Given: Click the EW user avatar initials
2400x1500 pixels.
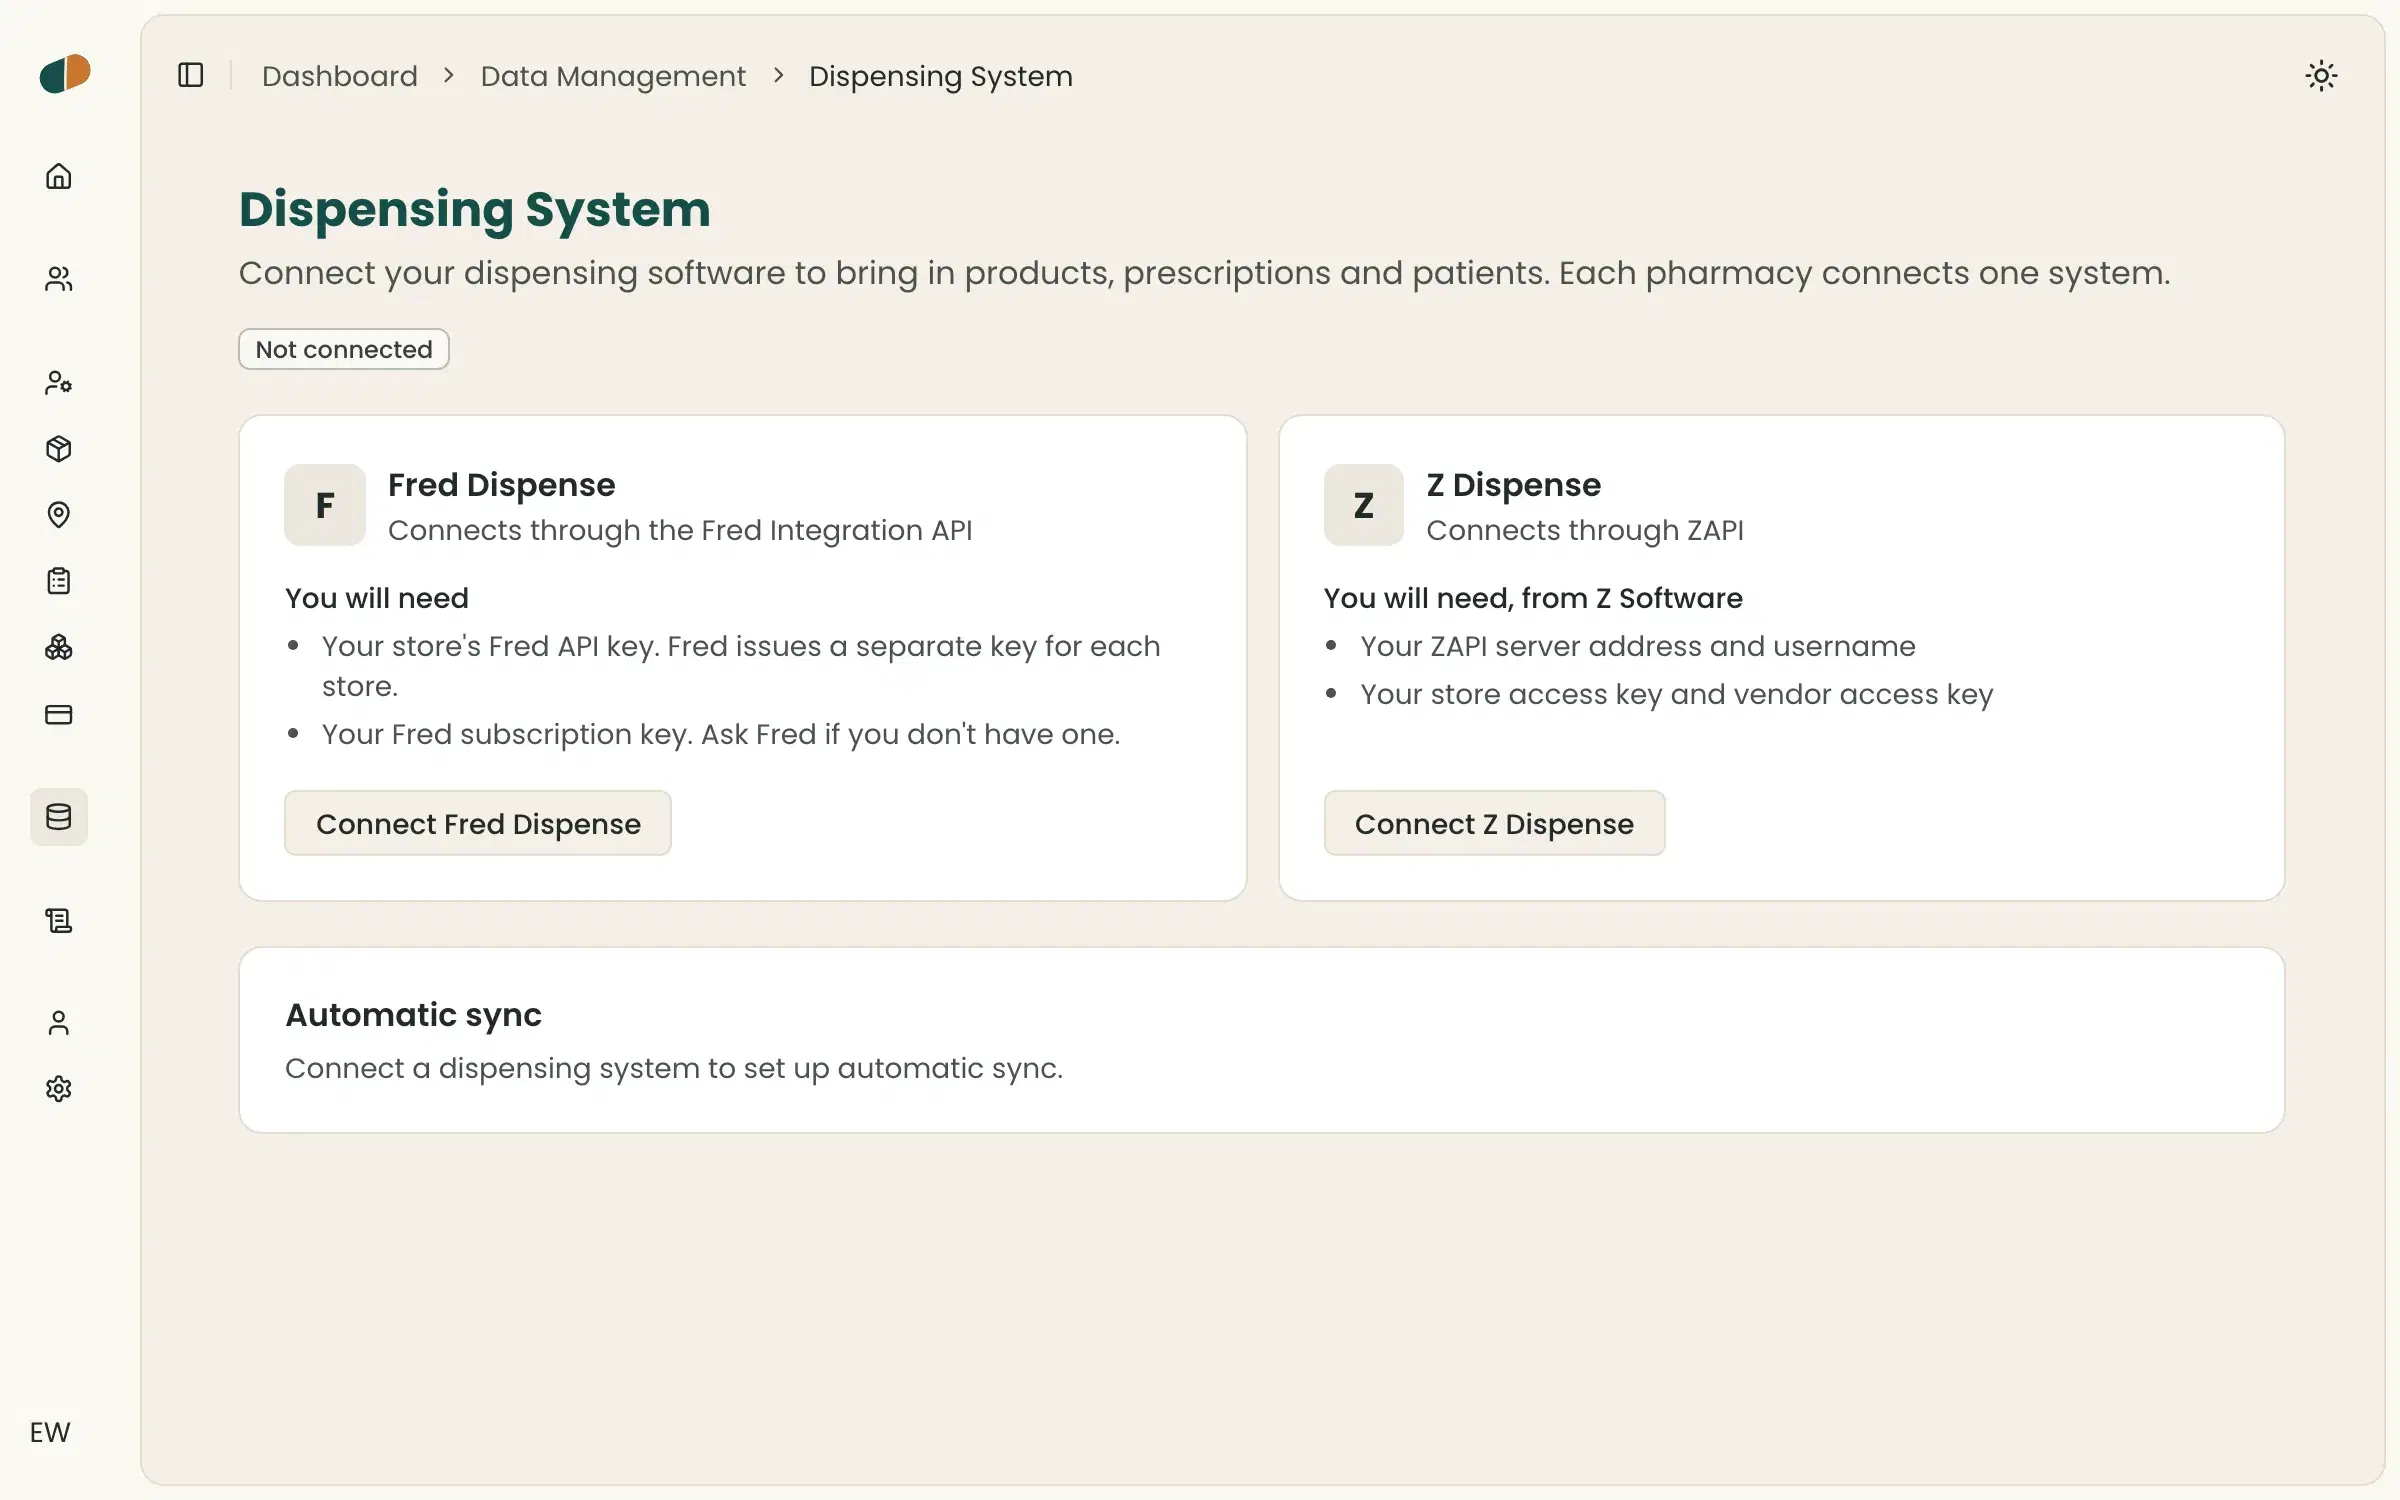Looking at the screenshot, I should [50, 1432].
